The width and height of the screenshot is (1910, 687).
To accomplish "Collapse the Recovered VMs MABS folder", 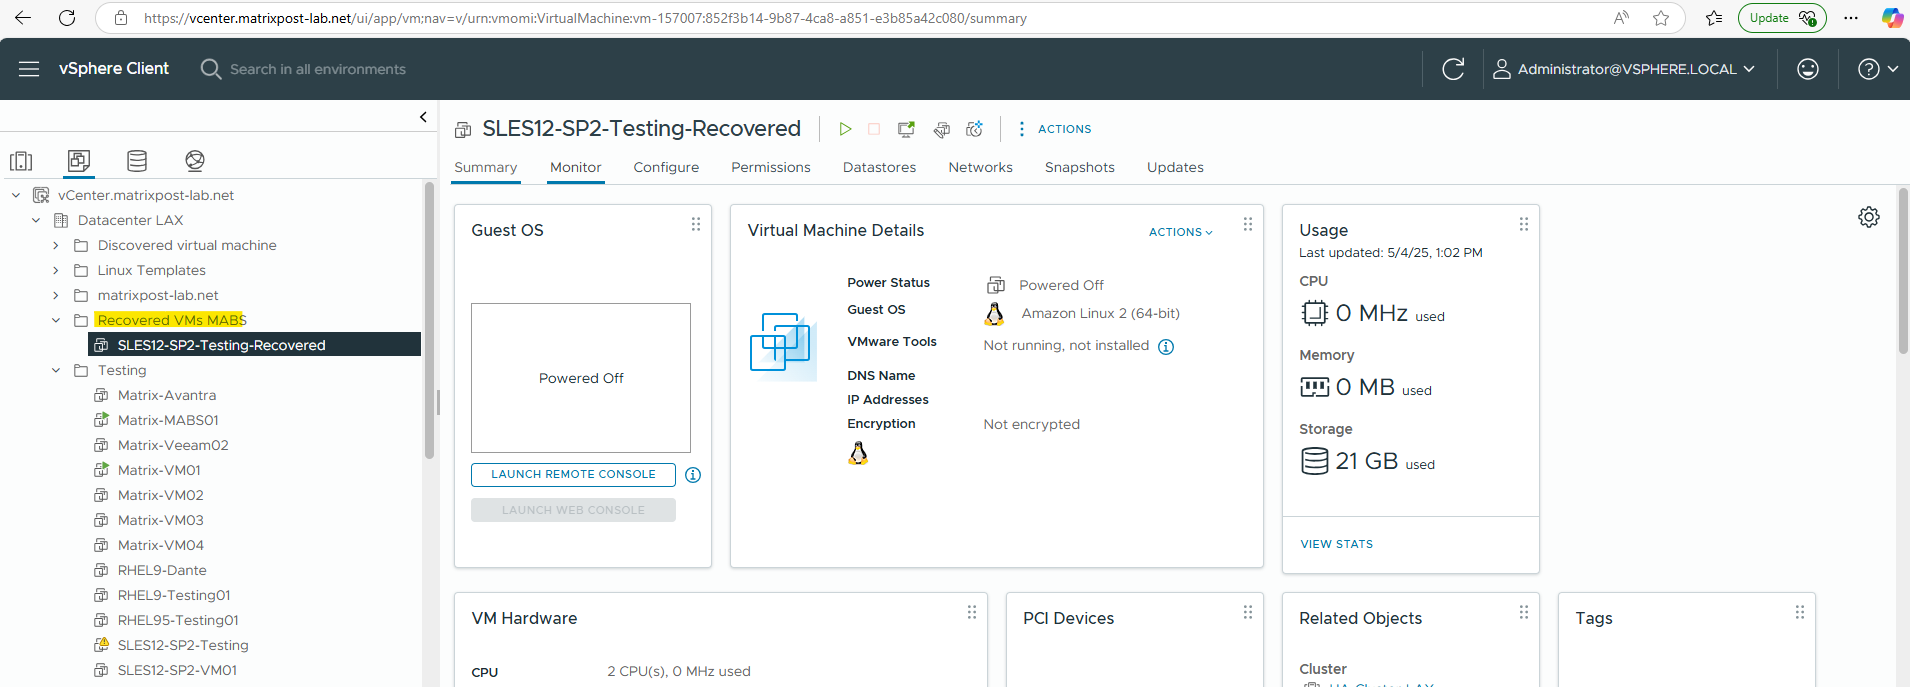I will [x=56, y=320].
